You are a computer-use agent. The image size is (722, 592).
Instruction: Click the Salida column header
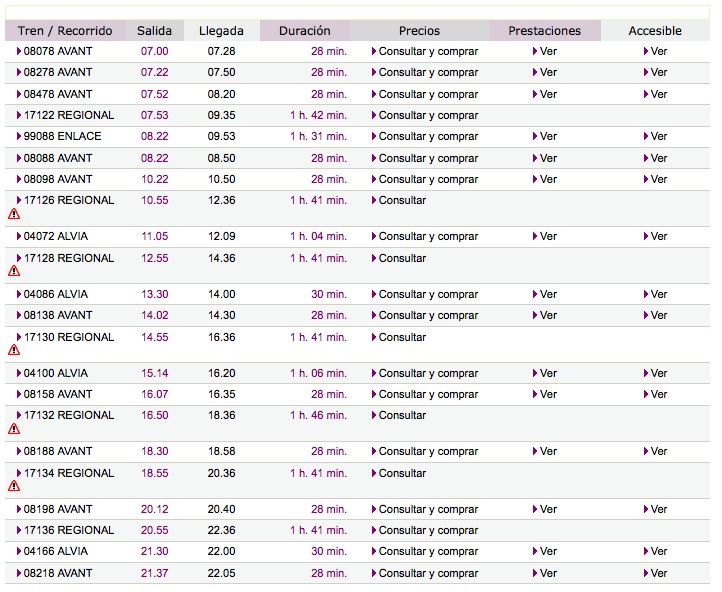(x=155, y=31)
